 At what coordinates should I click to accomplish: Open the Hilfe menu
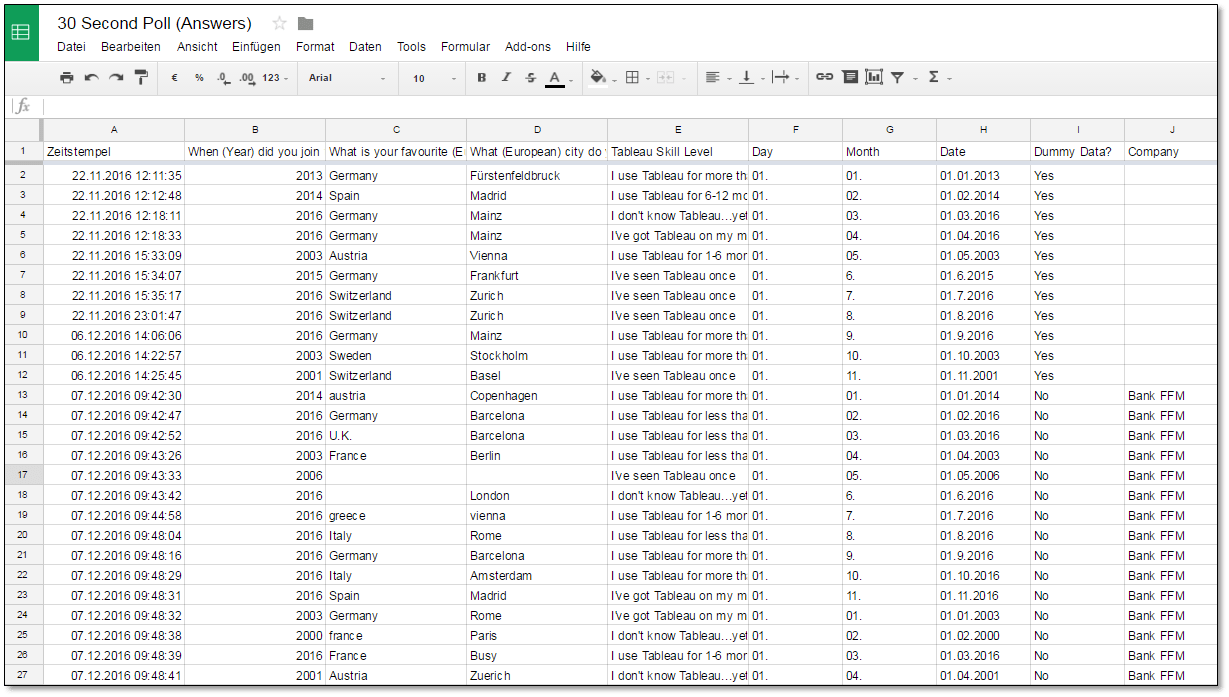(x=578, y=47)
